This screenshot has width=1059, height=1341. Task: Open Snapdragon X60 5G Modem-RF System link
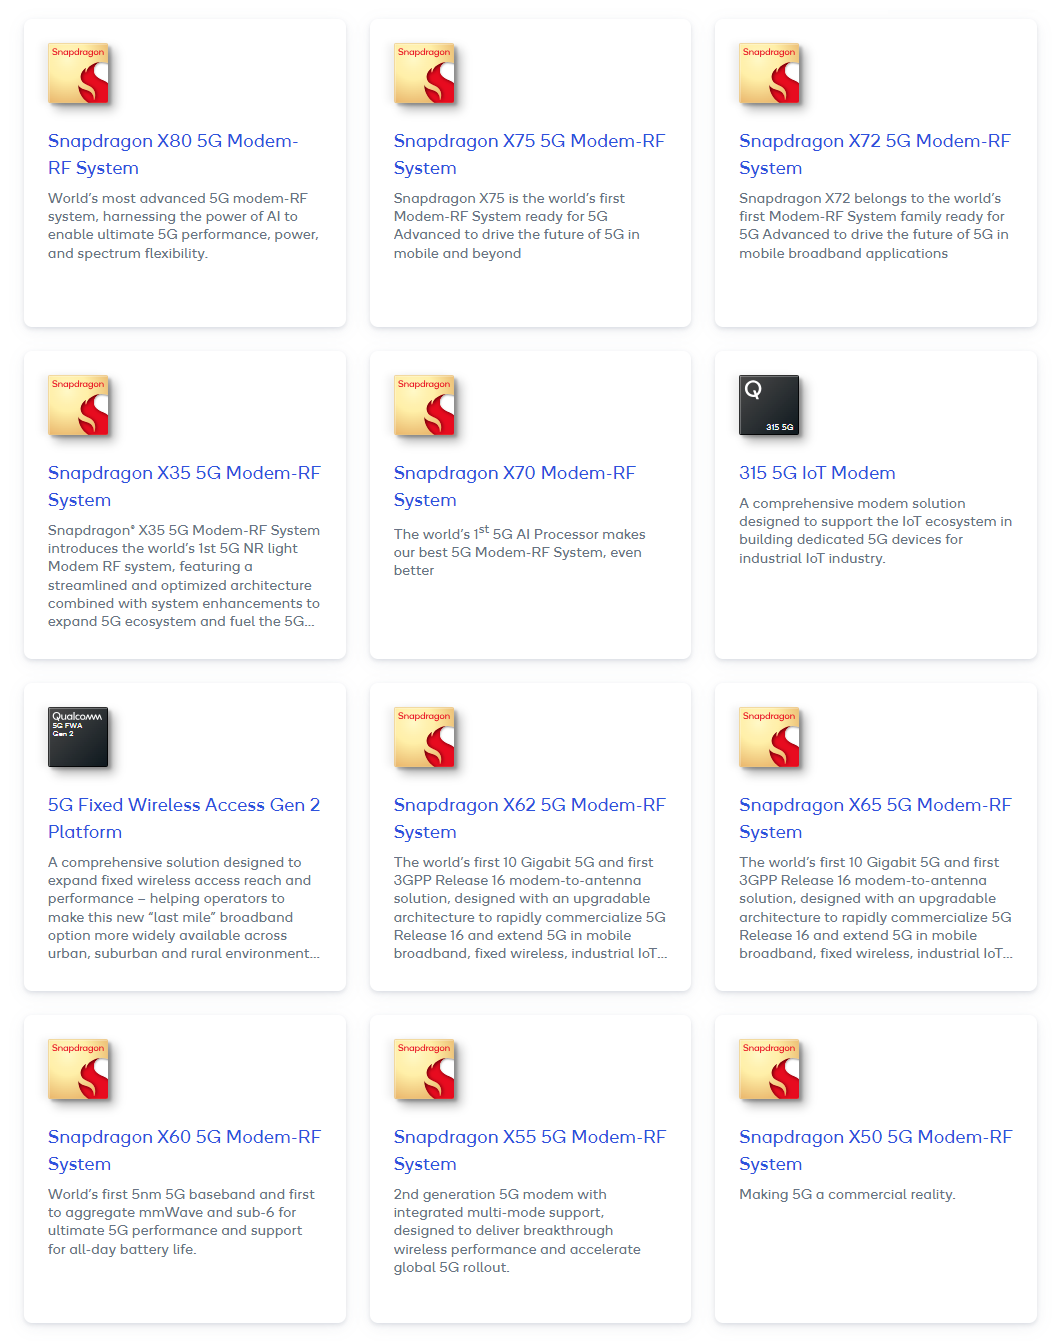pyautogui.click(x=184, y=1150)
